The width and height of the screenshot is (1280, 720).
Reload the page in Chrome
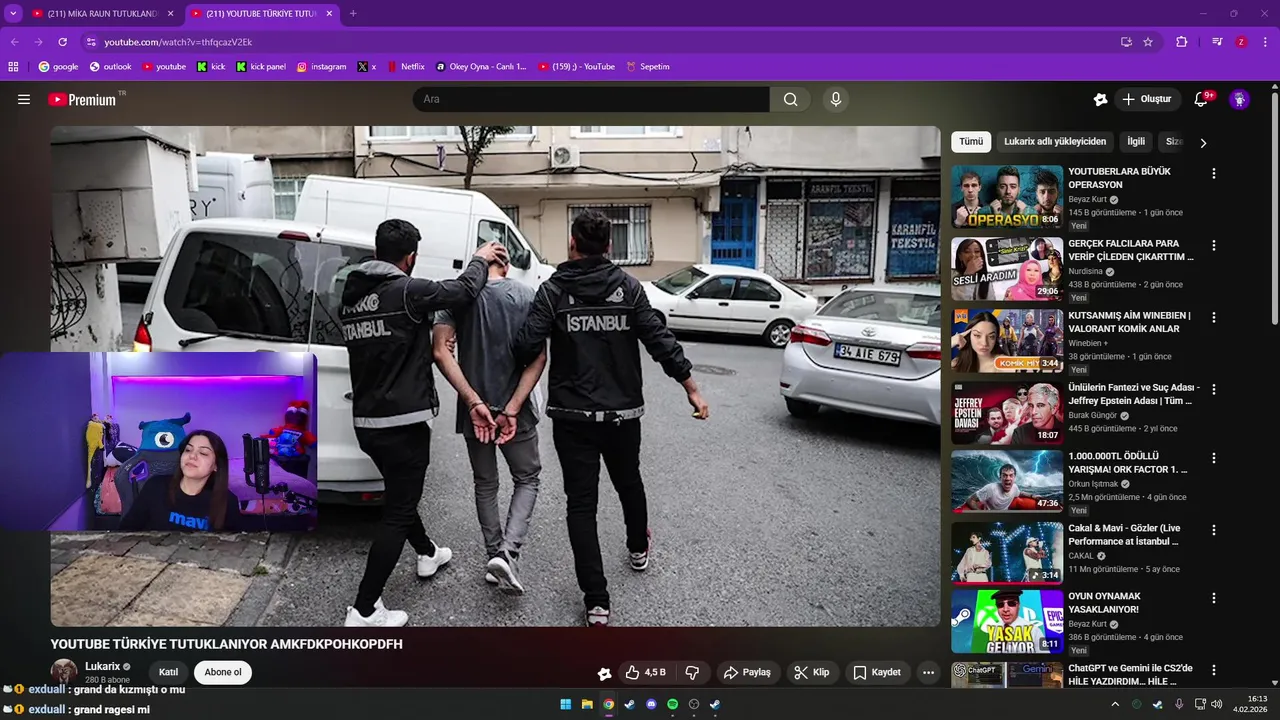tap(62, 42)
